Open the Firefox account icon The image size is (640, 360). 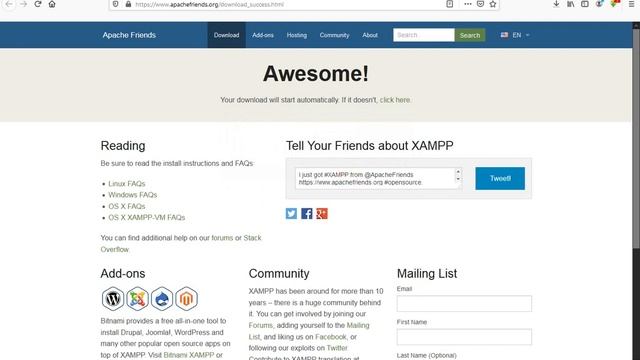pyautogui.click(x=599, y=4)
